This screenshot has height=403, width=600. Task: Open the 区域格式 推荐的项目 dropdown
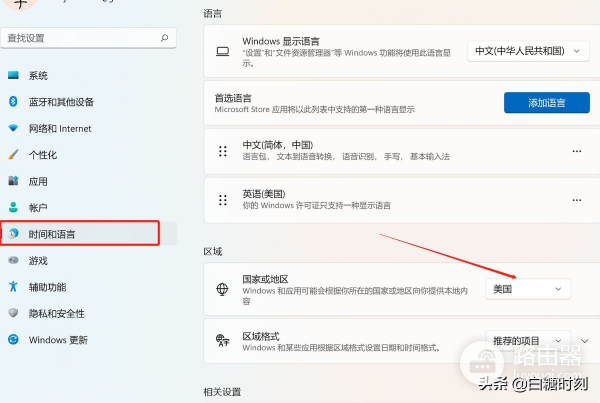point(528,341)
